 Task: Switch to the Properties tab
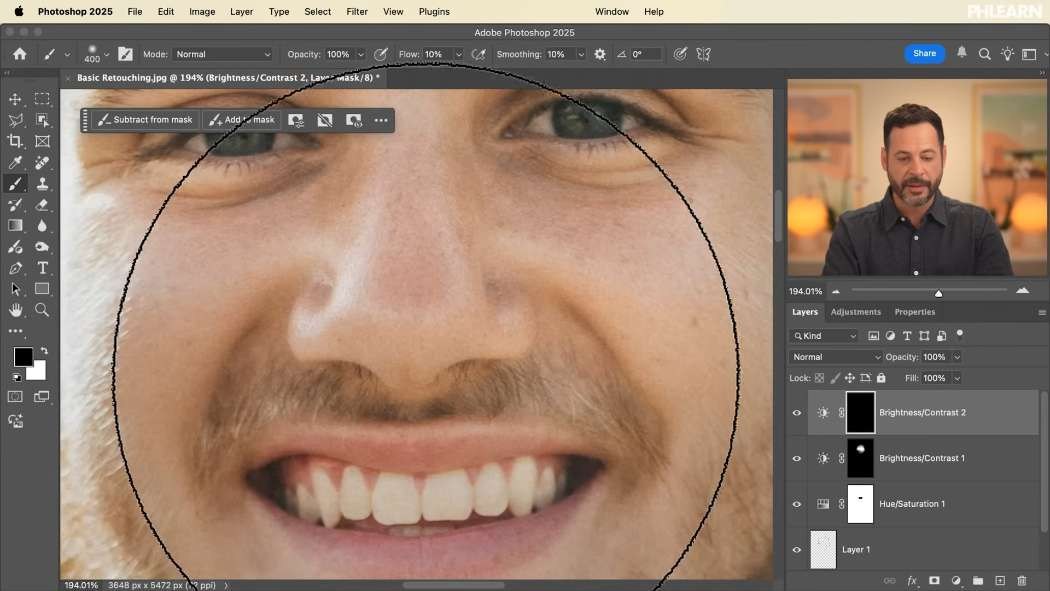(x=915, y=312)
